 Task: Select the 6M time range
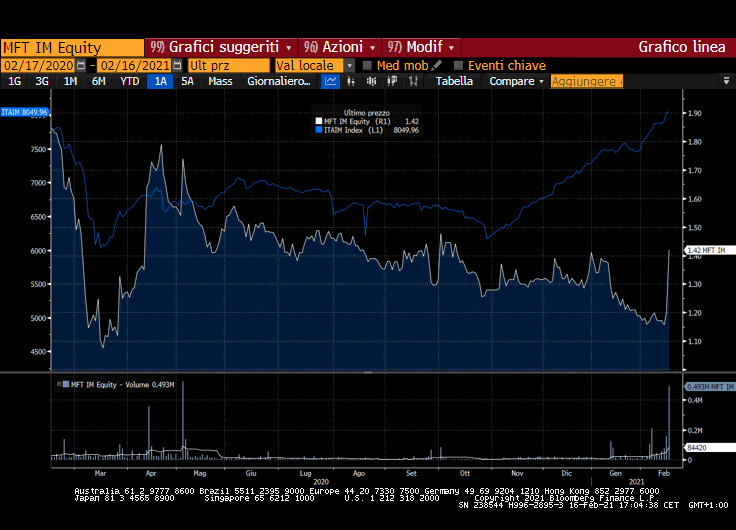coord(99,81)
